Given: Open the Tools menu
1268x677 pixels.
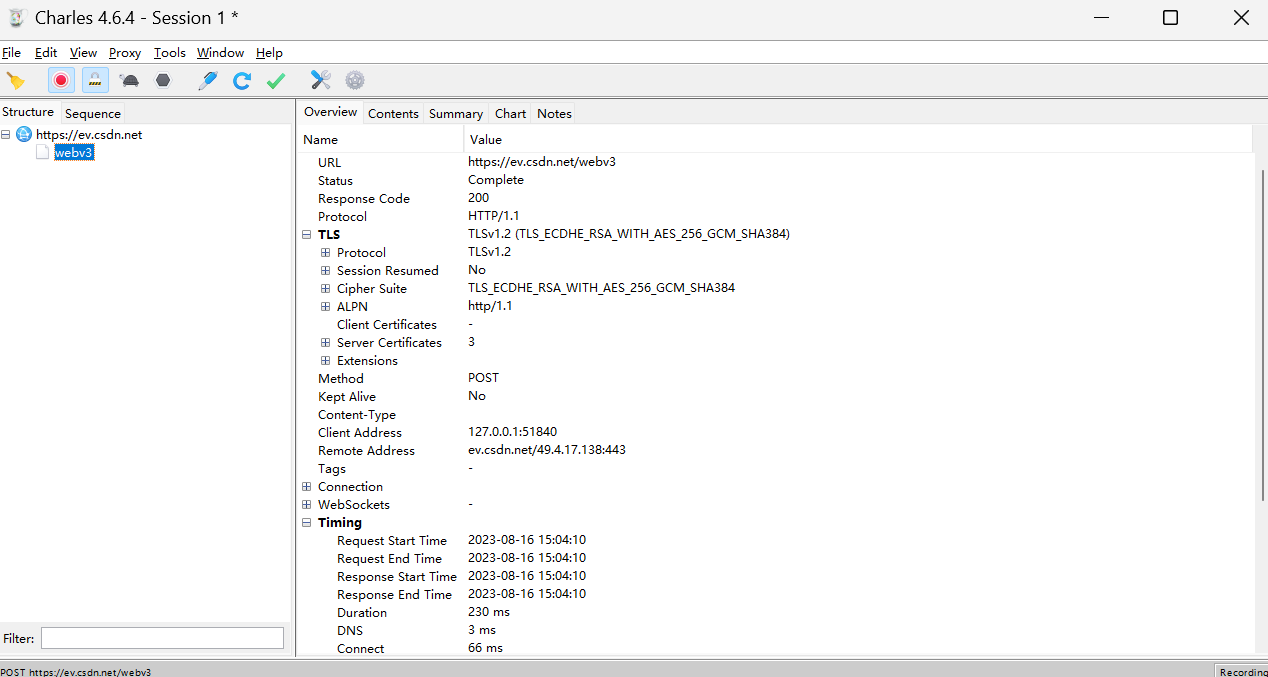Looking at the screenshot, I should 170,53.
